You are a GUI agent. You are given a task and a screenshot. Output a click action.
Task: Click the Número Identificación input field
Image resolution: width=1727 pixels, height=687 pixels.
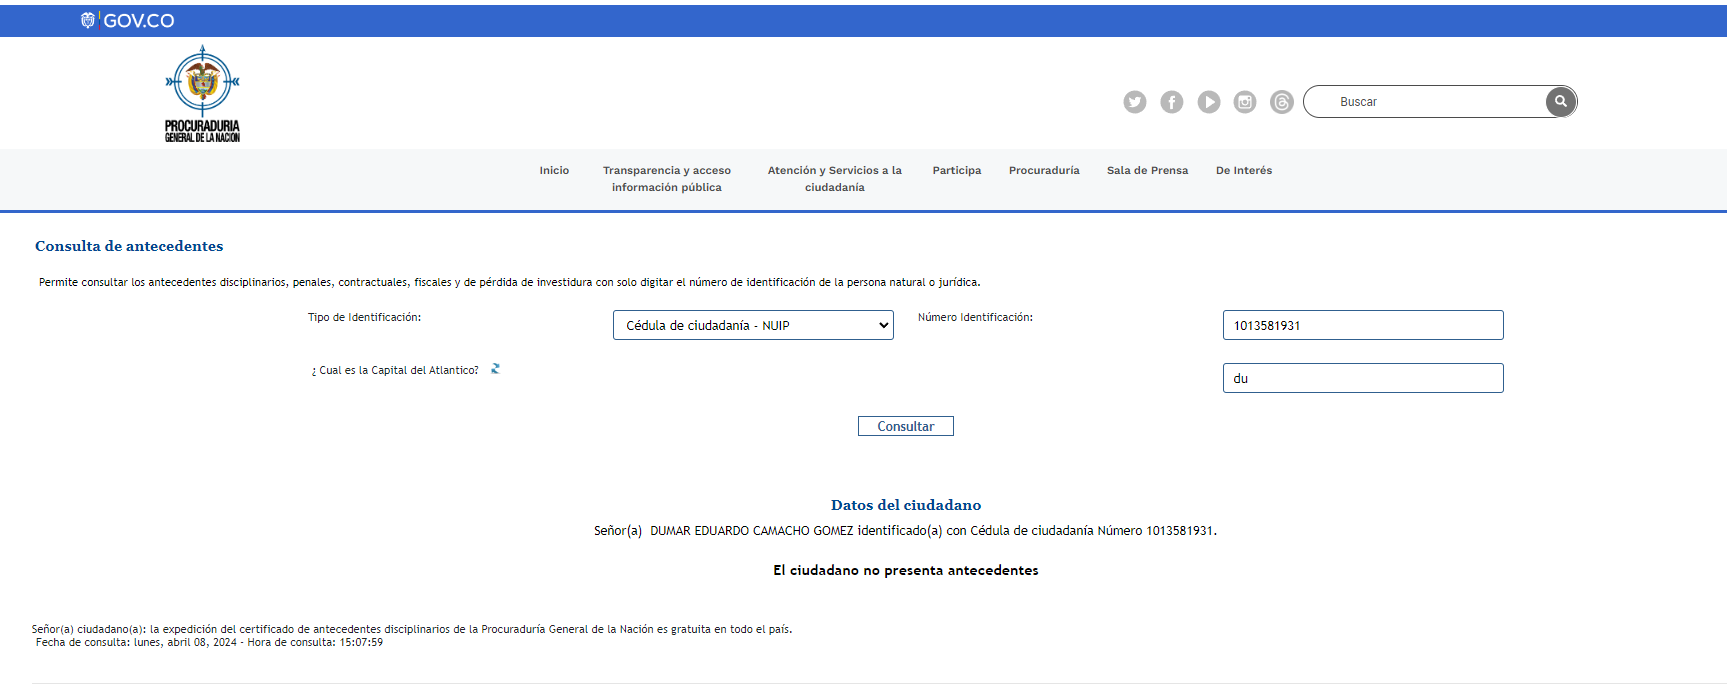point(1362,325)
